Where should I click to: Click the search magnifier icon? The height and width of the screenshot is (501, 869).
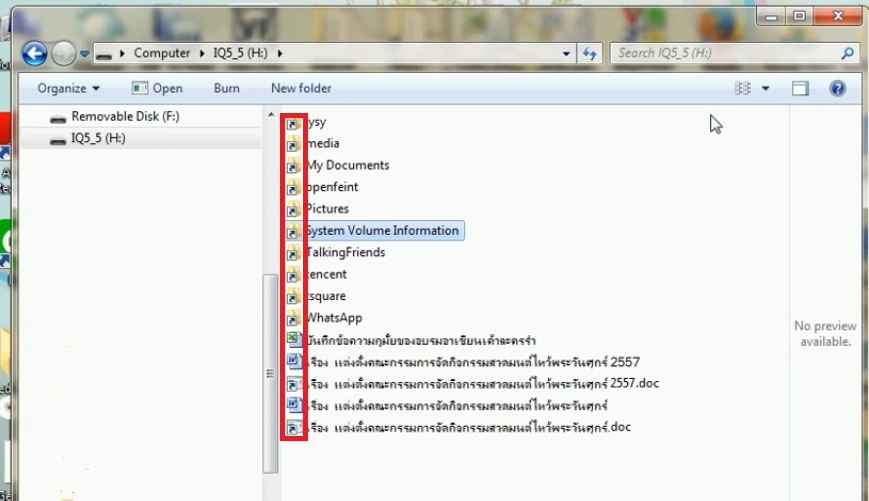847,53
